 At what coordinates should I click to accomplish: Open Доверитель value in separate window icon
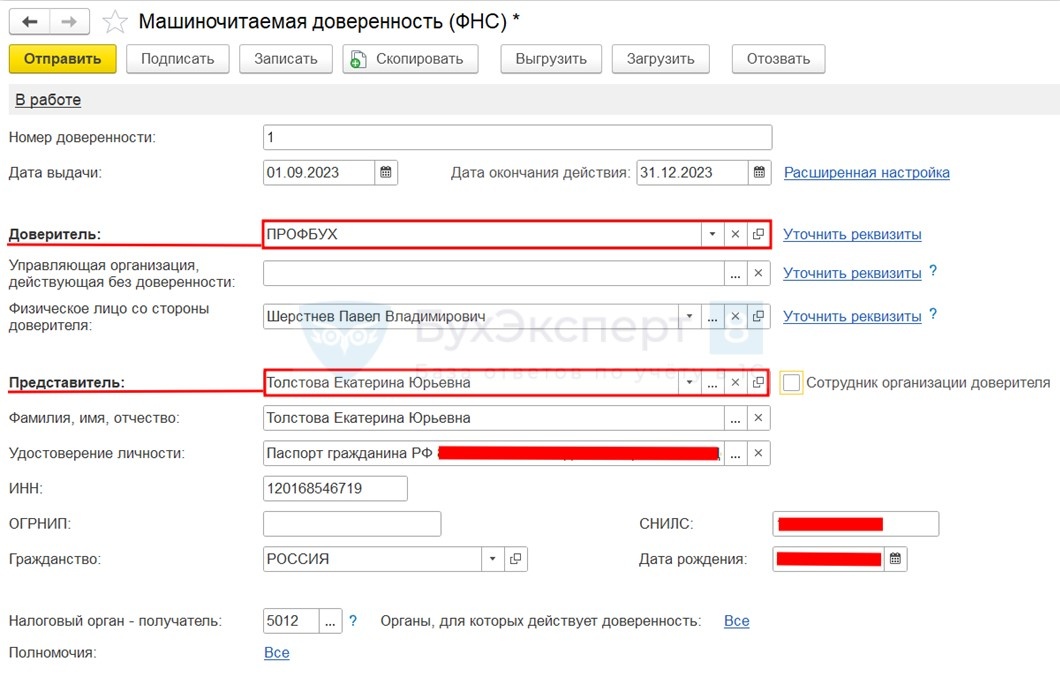pyautogui.click(x=758, y=233)
